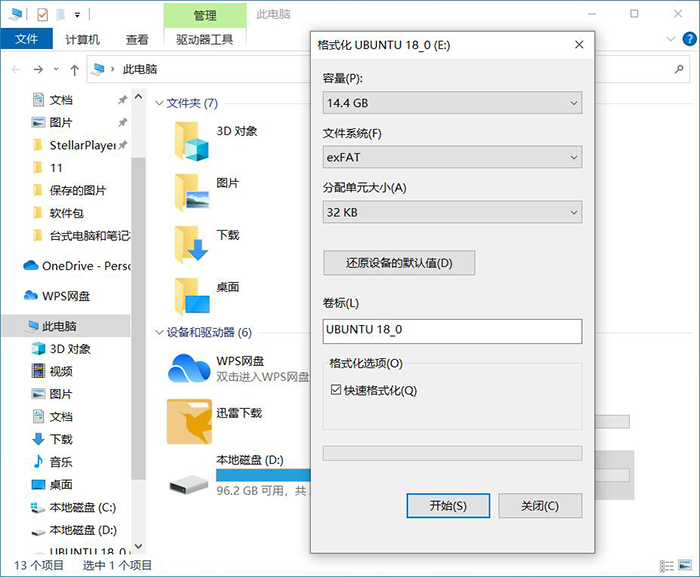Click the 迅雷下载 icon
This screenshot has height=577, width=700.
(188, 421)
